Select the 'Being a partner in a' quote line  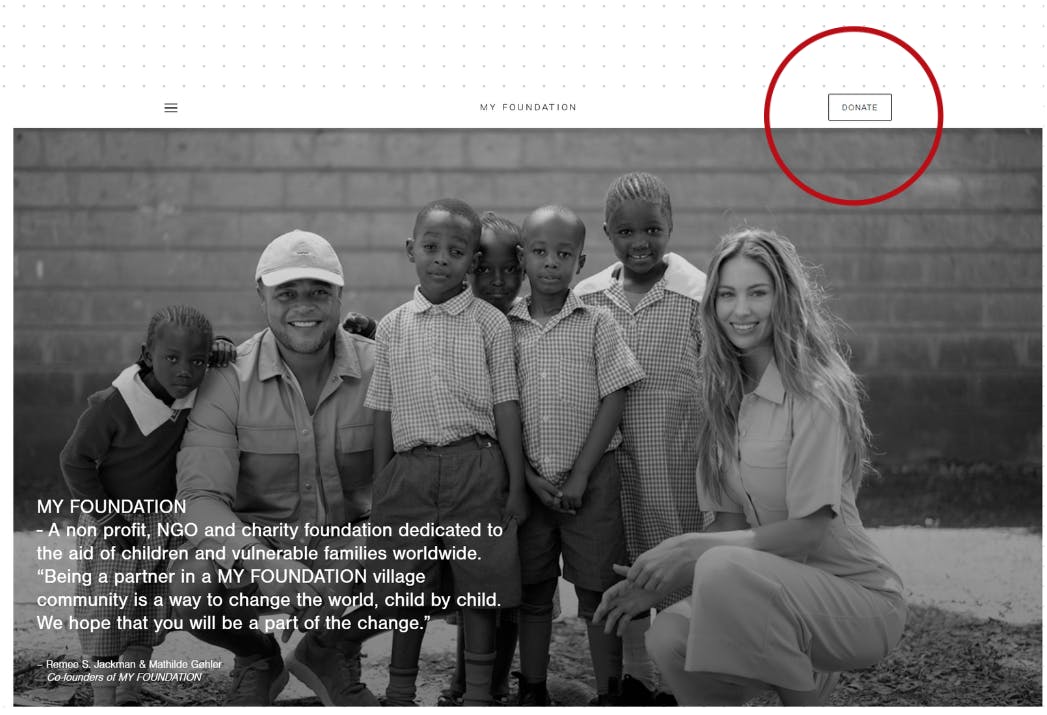(231, 577)
